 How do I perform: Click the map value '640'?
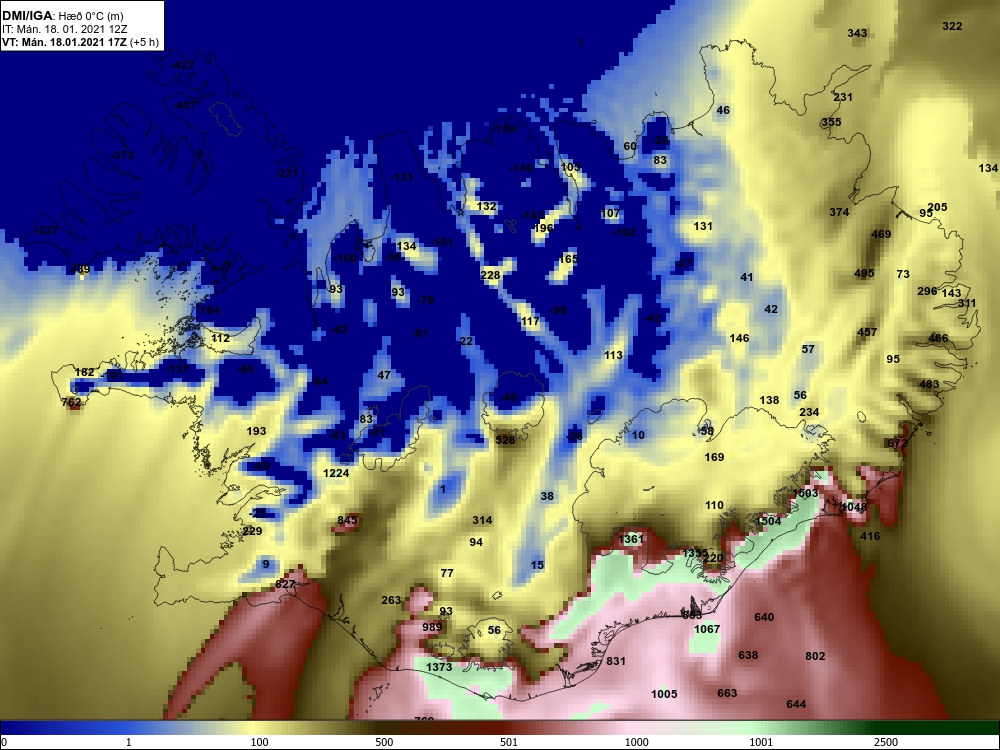coord(764,617)
